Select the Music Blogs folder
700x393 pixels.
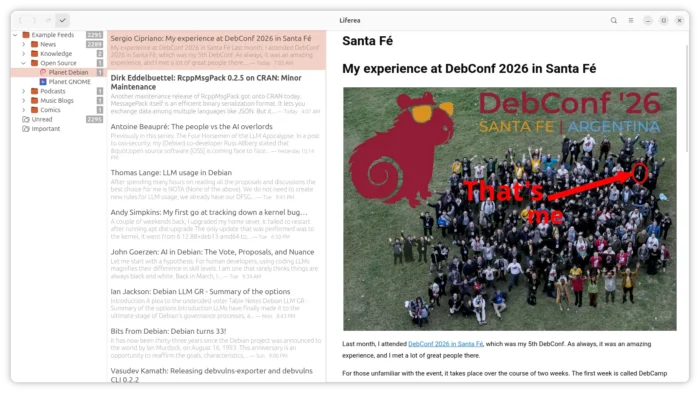coord(58,100)
